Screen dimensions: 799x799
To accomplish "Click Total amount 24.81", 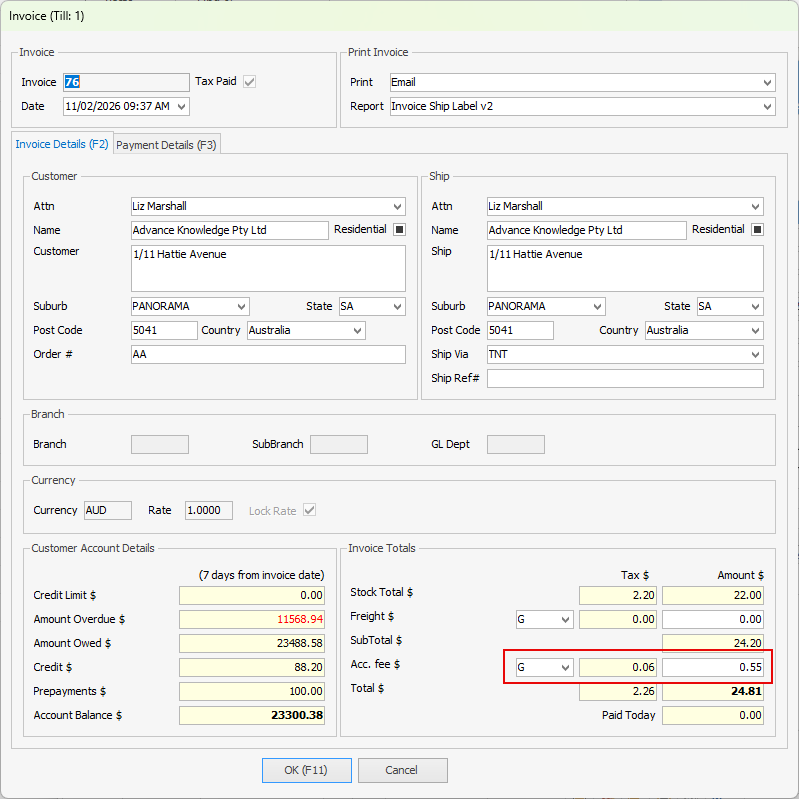I will pyautogui.click(x=712, y=691).
